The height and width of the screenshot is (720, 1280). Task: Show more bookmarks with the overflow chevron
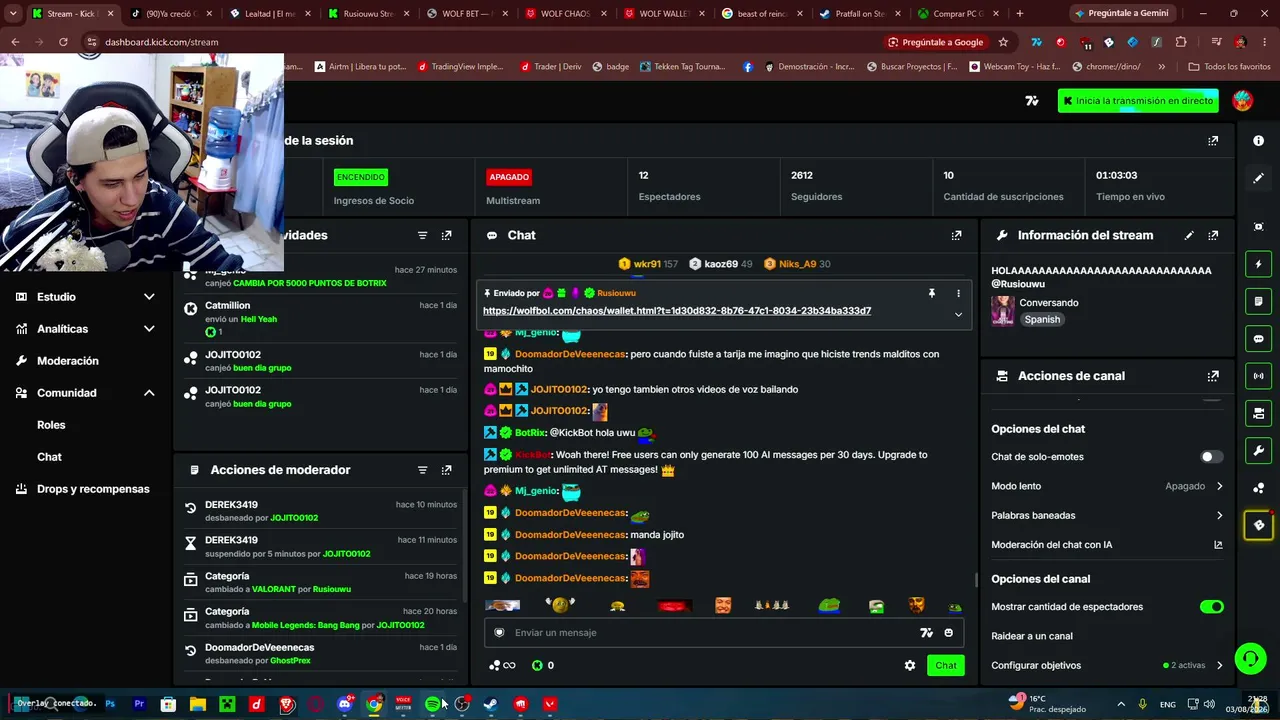click(1161, 67)
